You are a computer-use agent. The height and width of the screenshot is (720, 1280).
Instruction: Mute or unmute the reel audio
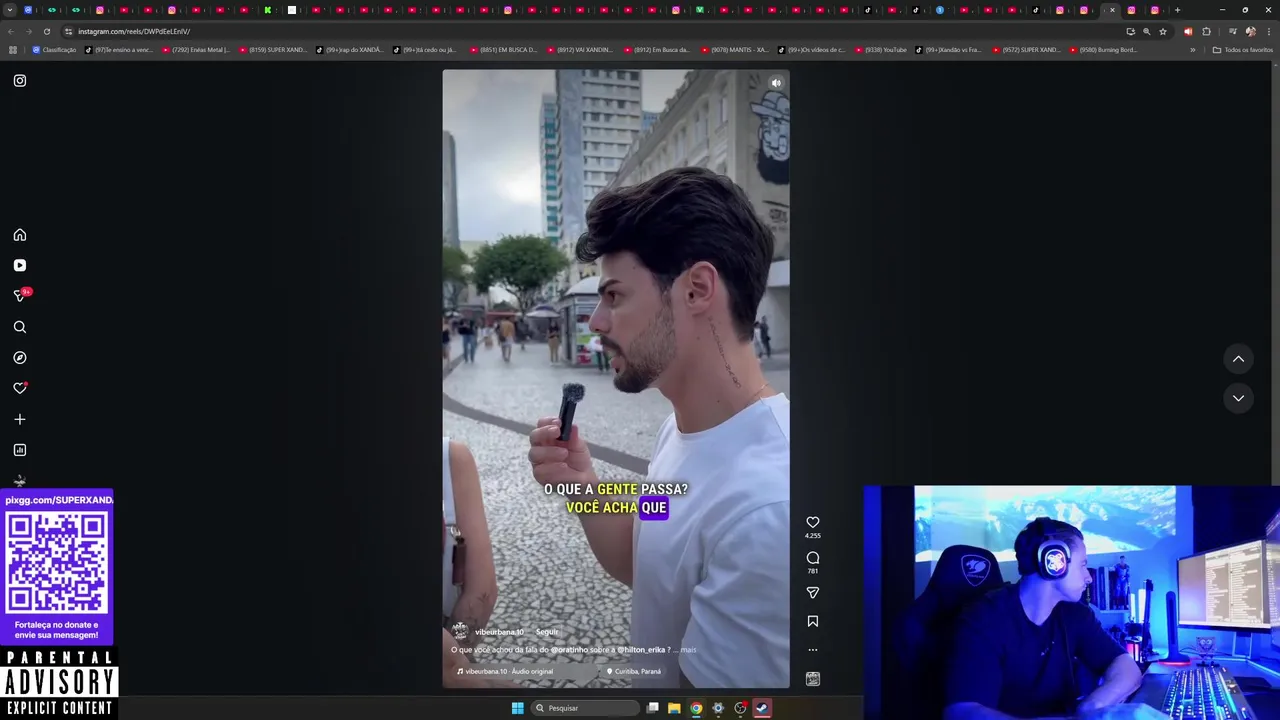[x=776, y=83]
